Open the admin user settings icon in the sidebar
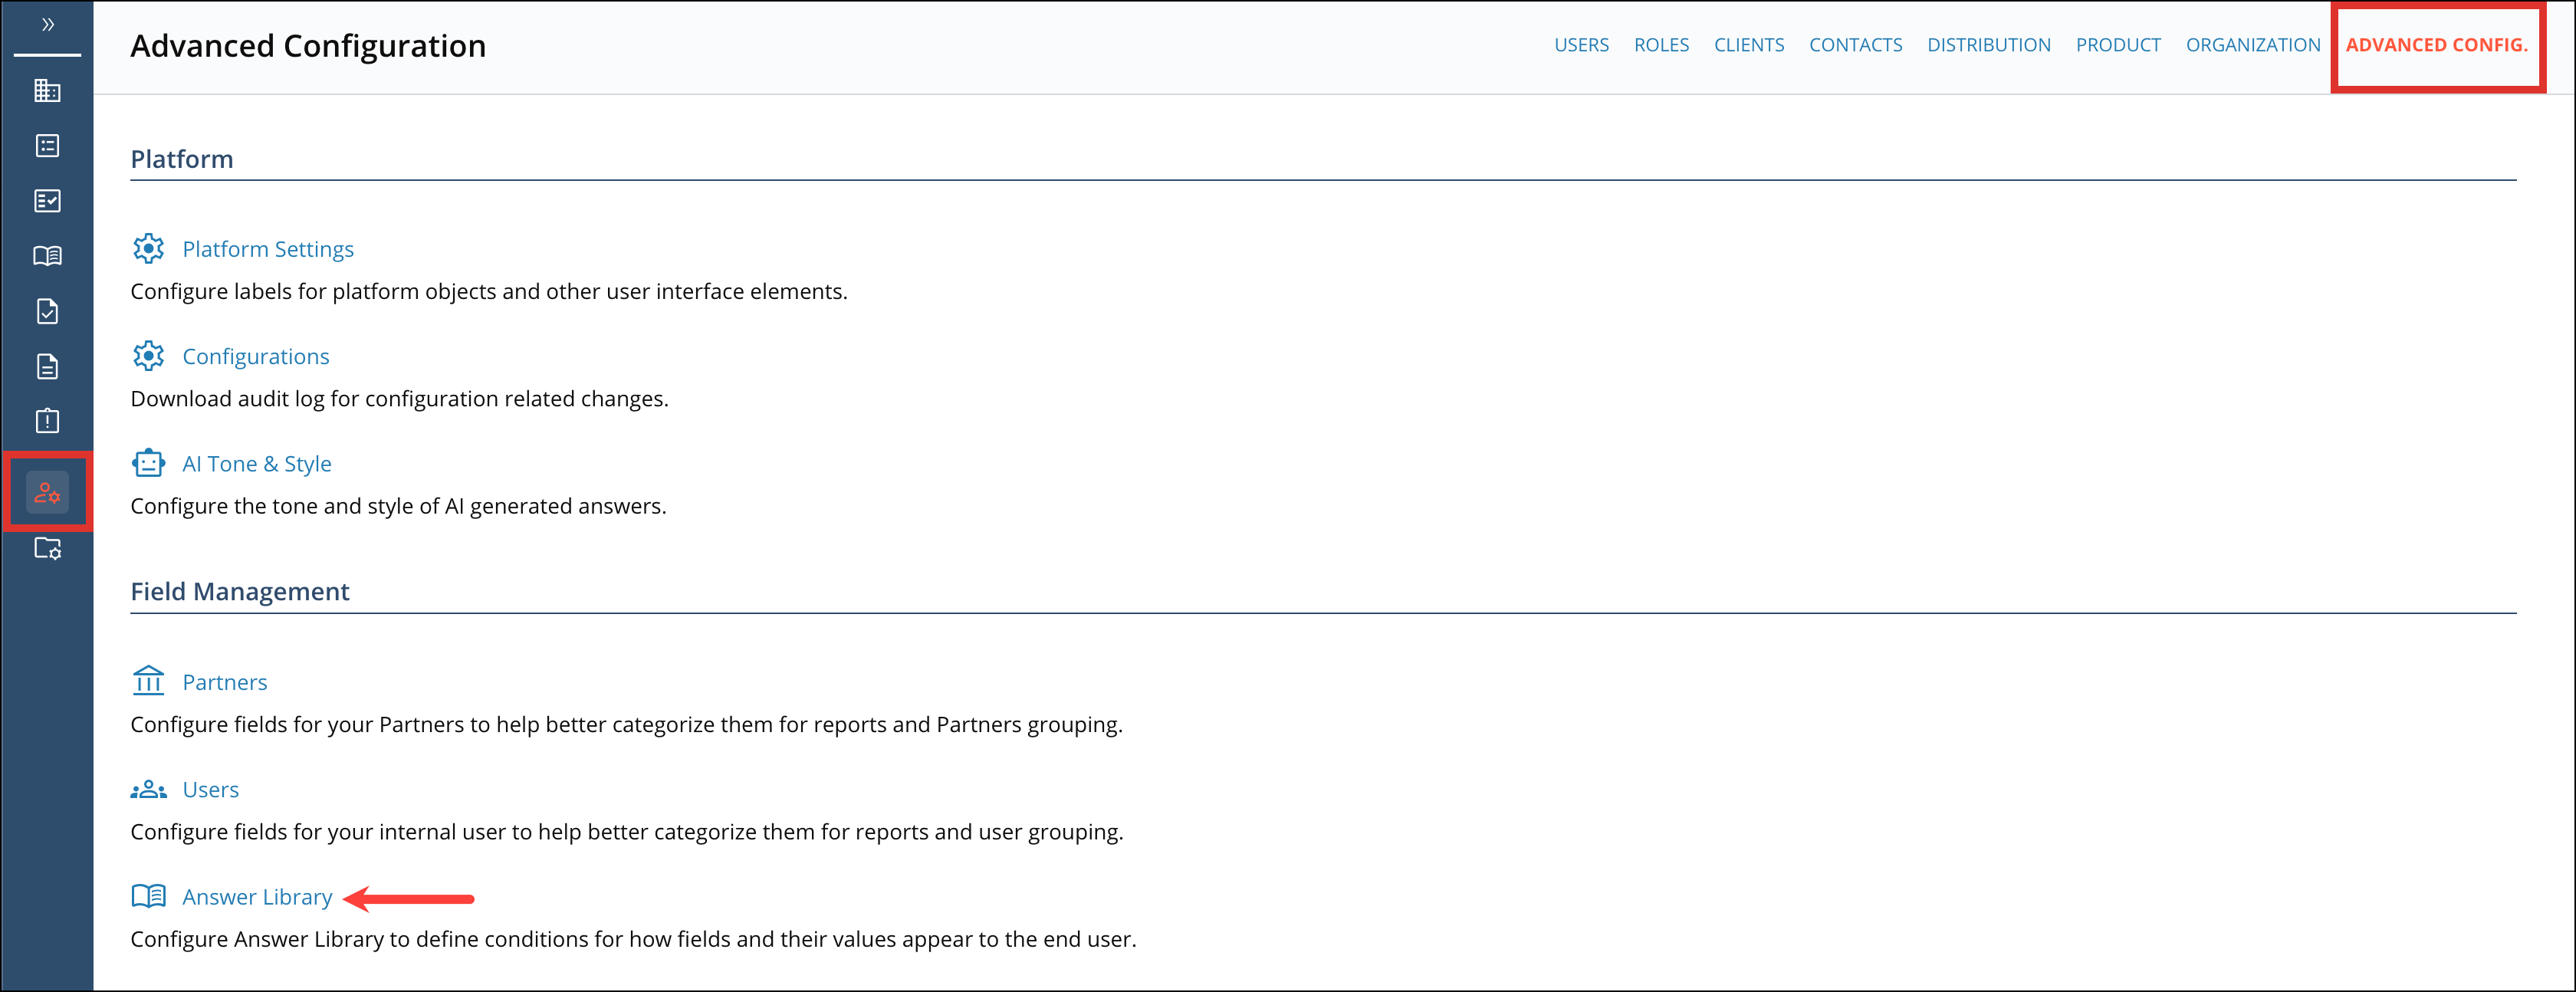 (47, 491)
